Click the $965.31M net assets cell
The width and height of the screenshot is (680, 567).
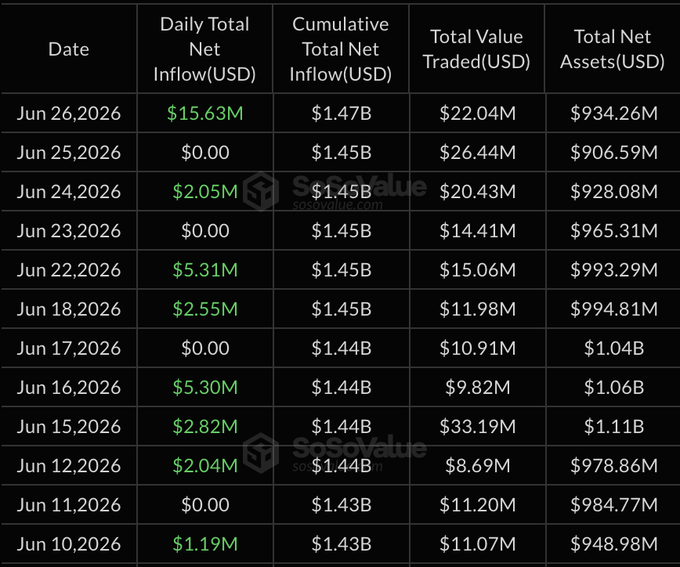[614, 230]
